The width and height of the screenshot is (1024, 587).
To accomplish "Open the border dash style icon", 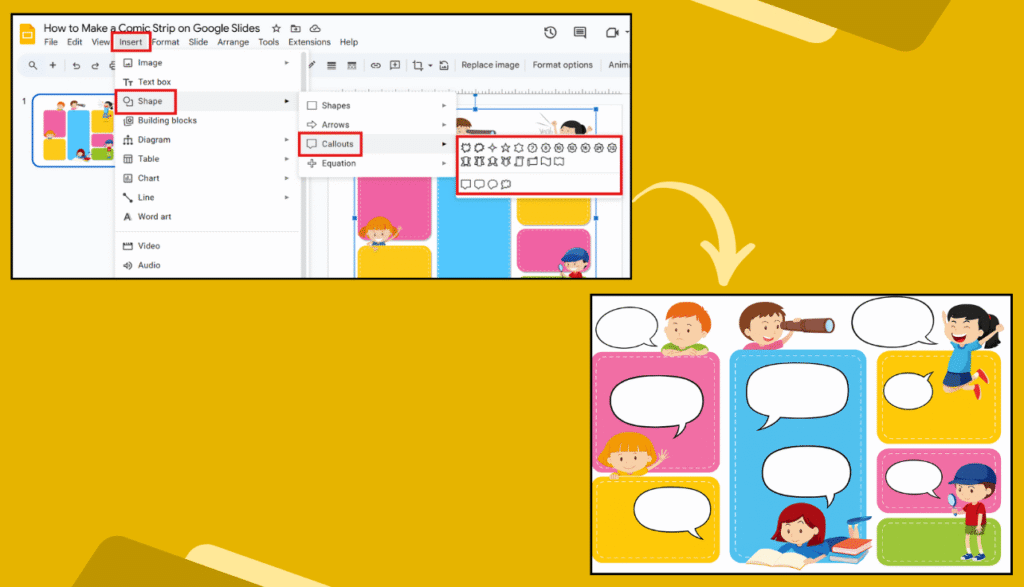I will point(351,65).
